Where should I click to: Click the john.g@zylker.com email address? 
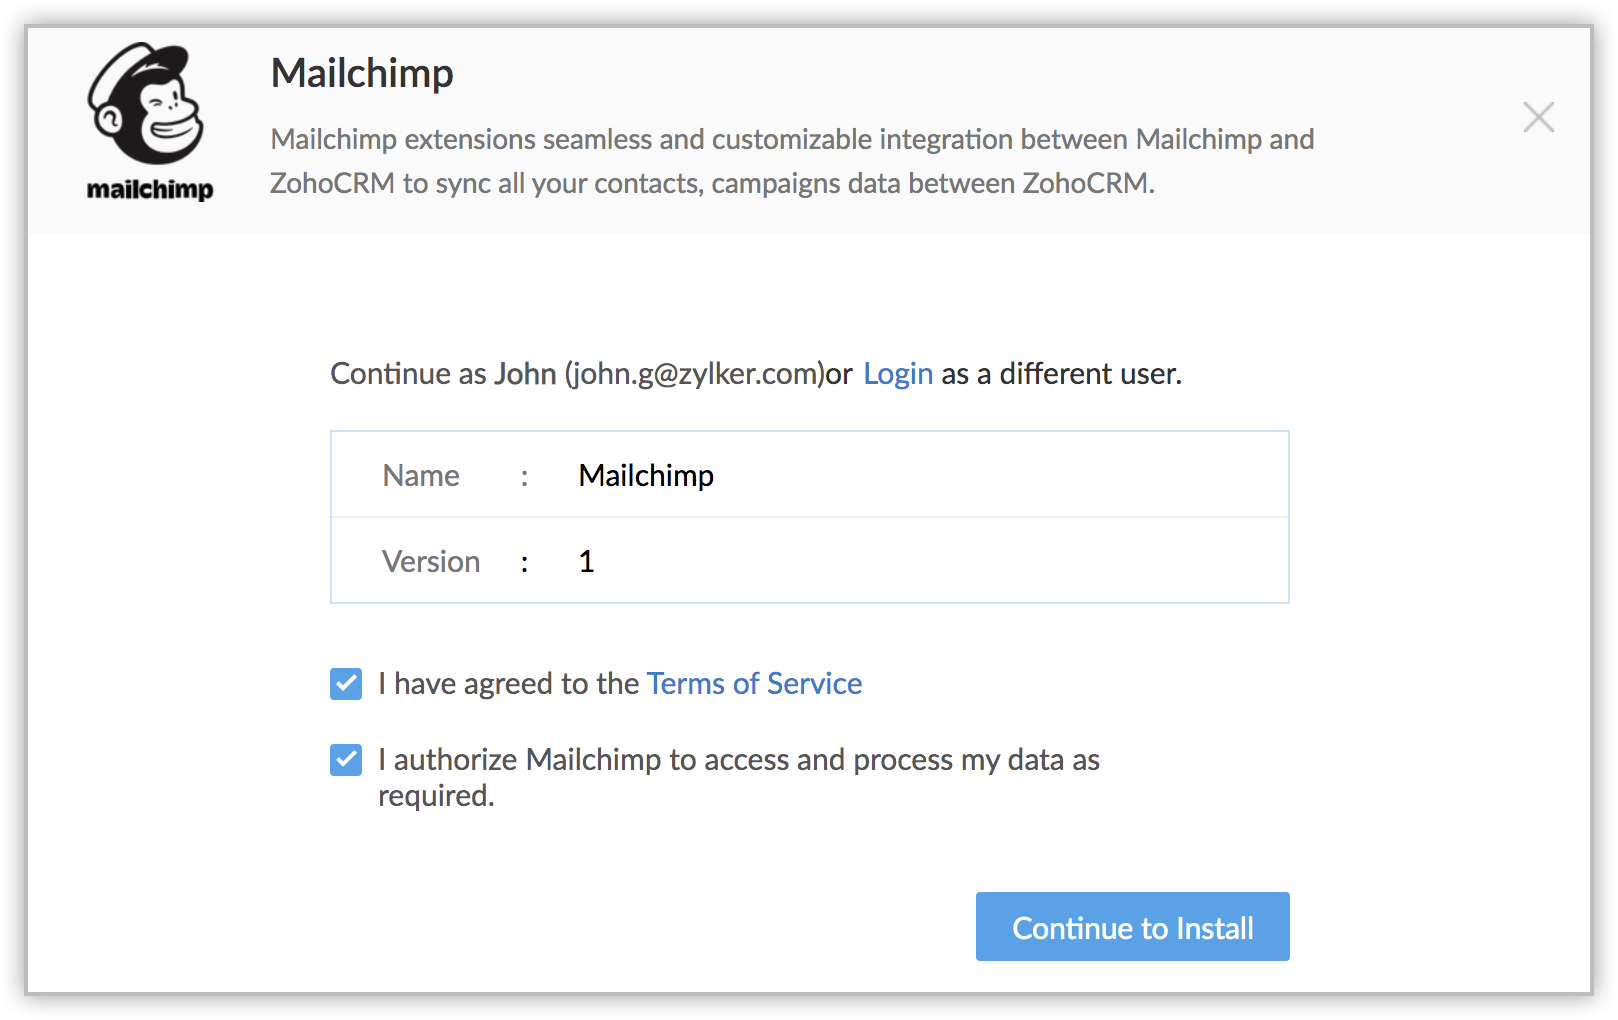[x=694, y=373]
